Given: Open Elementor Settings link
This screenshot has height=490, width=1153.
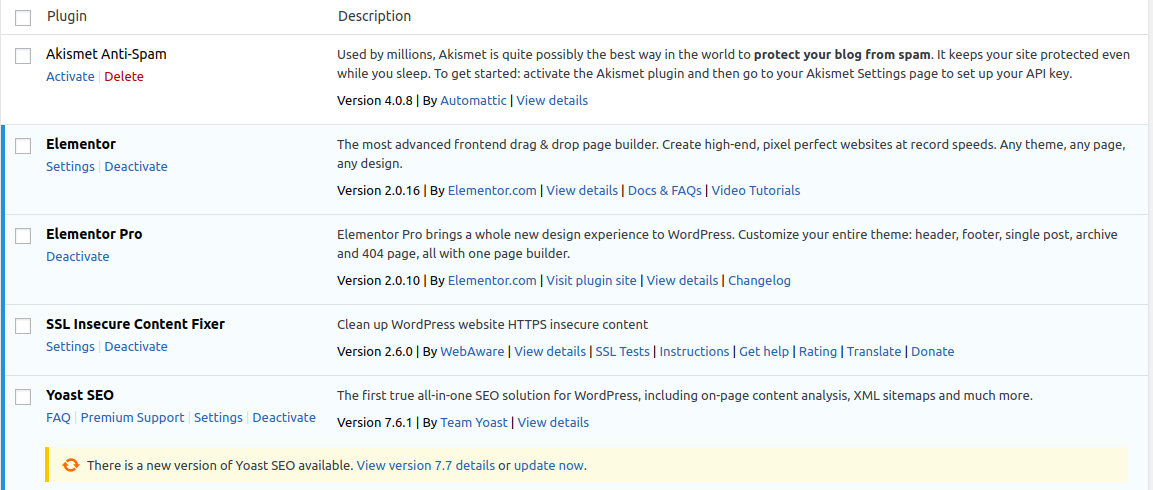Looking at the screenshot, I should pyautogui.click(x=70, y=167).
